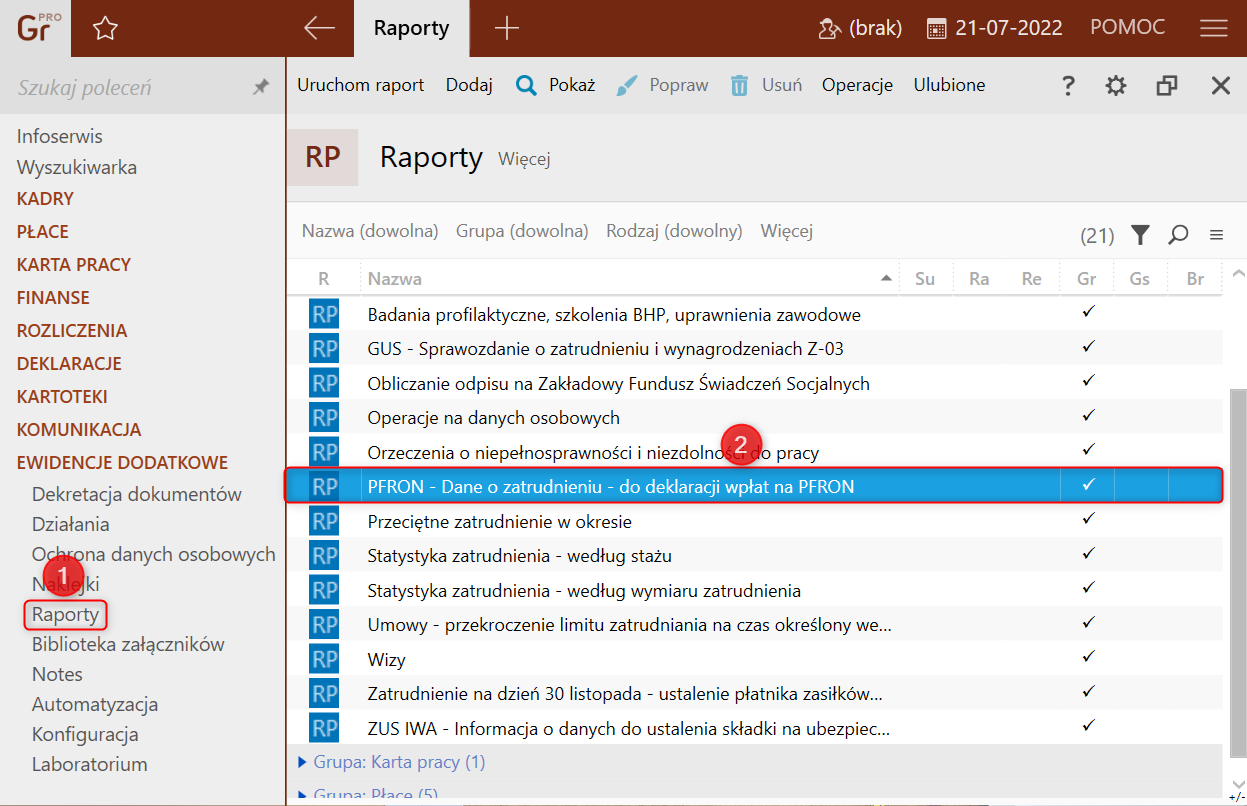Open a new tab with plus icon
The image size is (1247, 806).
(x=507, y=29)
